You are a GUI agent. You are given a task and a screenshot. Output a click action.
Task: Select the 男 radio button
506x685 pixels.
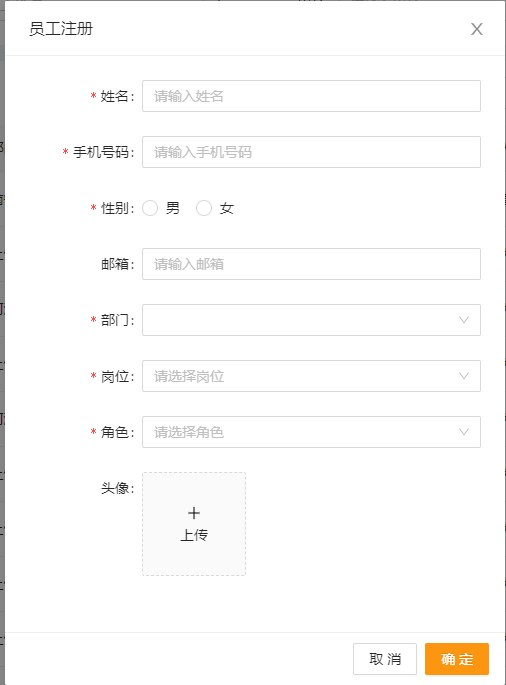point(150,208)
